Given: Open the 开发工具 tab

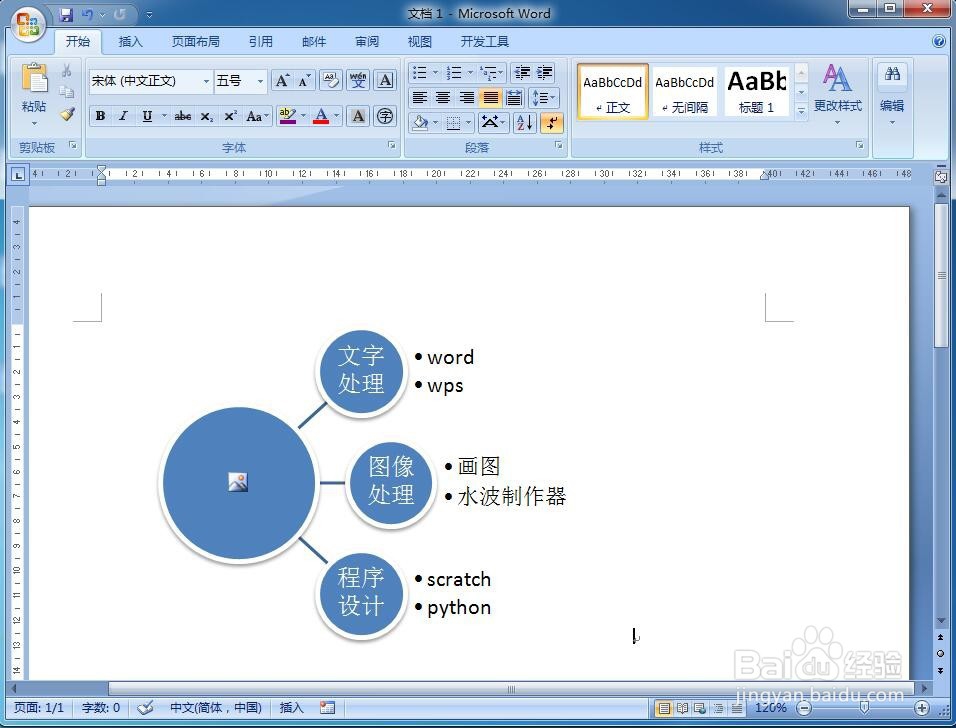Looking at the screenshot, I should click(x=484, y=41).
